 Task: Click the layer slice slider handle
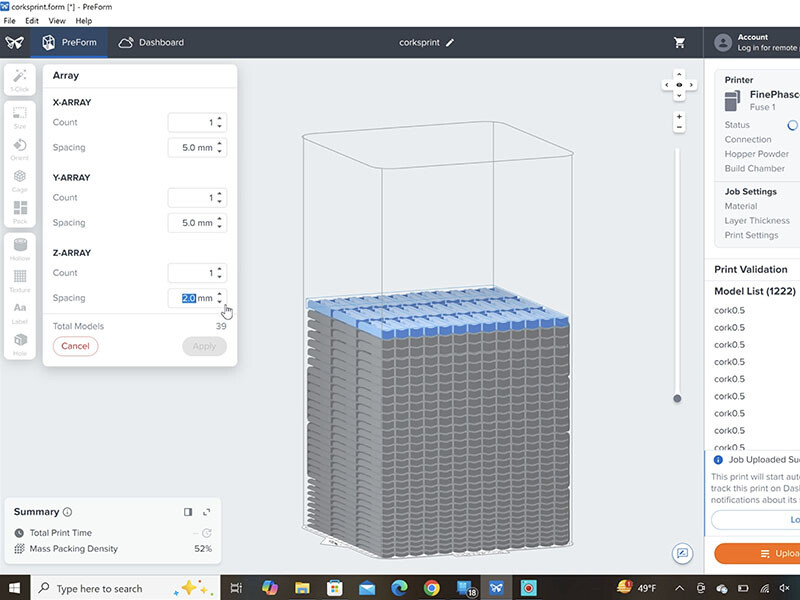tap(678, 398)
